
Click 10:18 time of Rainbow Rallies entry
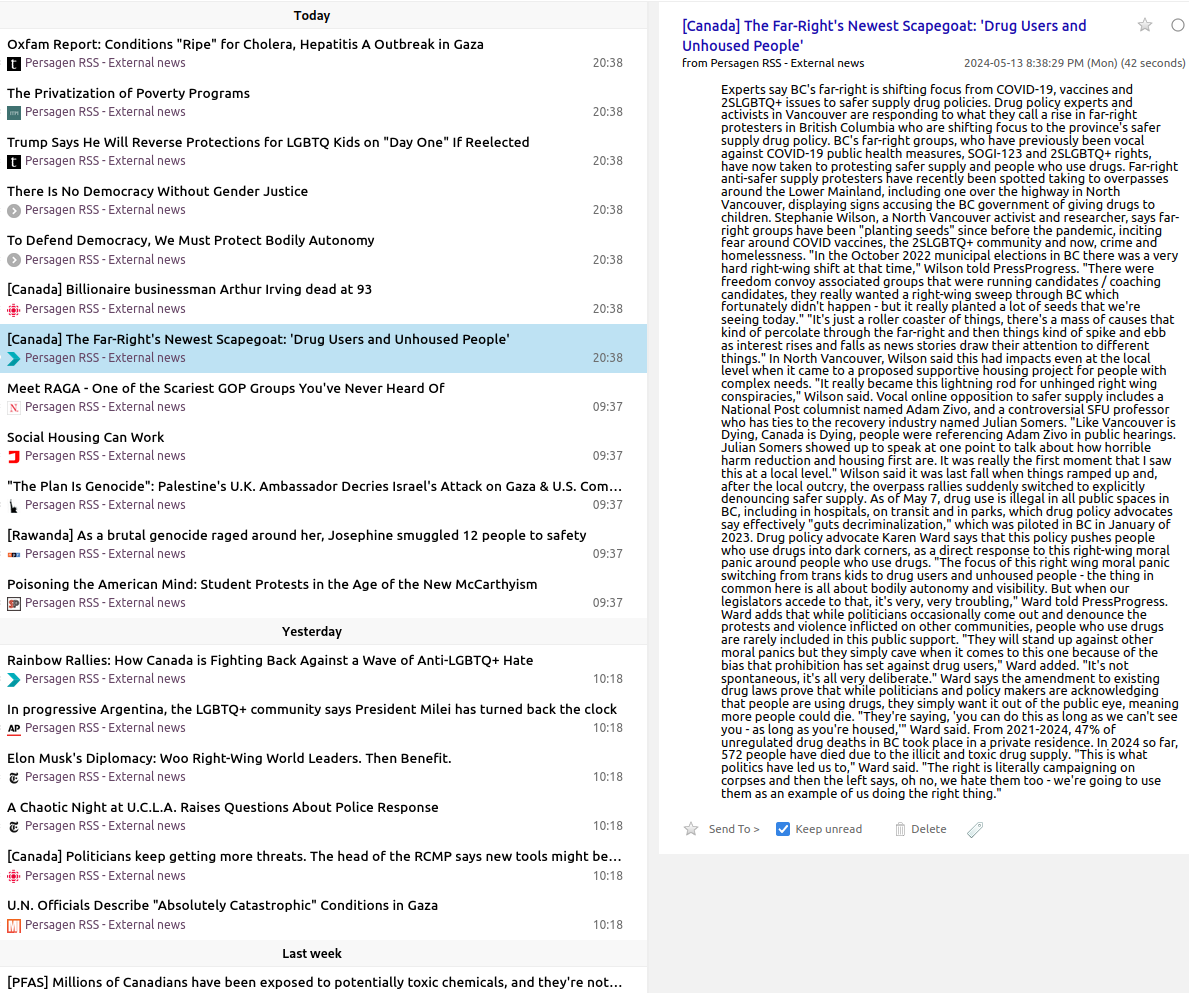(x=607, y=679)
